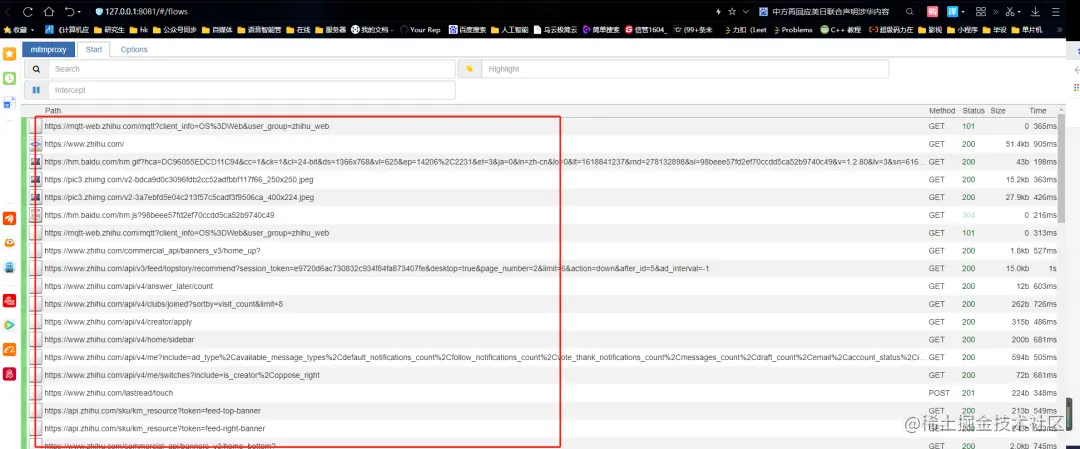Open the dropdown arrow beside the translate icon

(x=962, y=12)
